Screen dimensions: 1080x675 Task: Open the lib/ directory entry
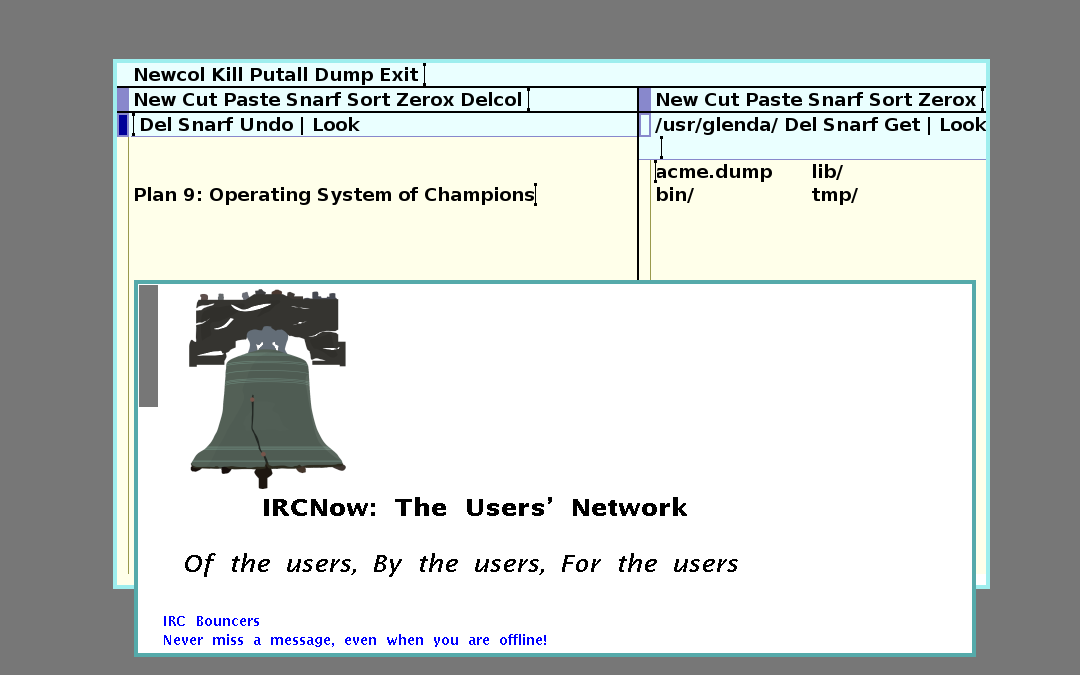pos(827,172)
